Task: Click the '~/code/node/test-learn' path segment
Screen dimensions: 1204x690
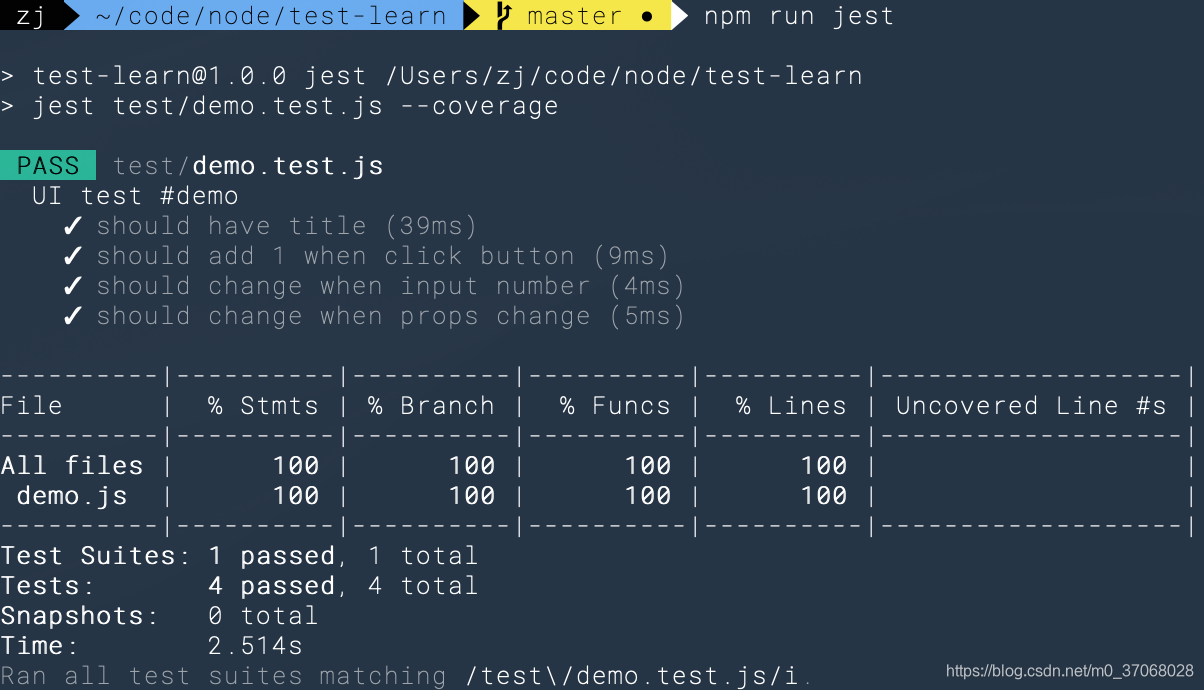Action: (271, 16)
